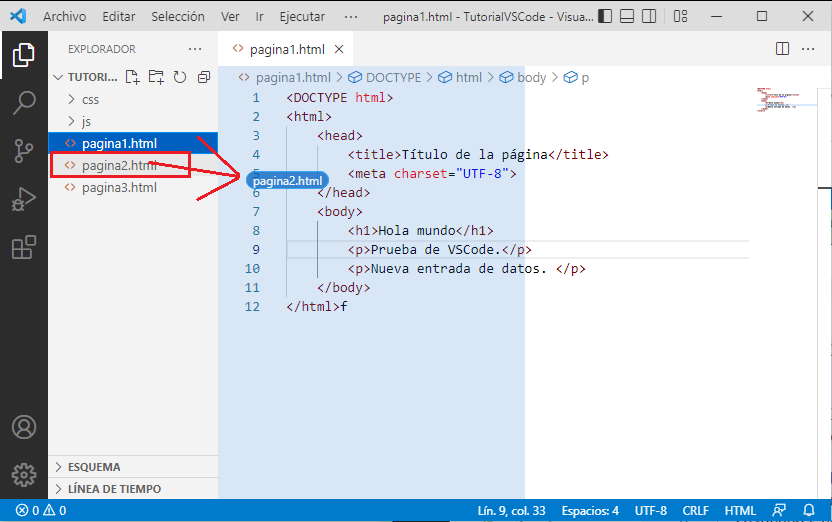Open the Ejecutar menu
Image resolution: width=832 pixels, height=522 pixels.
pyautogui.click(x=302, y=16)
